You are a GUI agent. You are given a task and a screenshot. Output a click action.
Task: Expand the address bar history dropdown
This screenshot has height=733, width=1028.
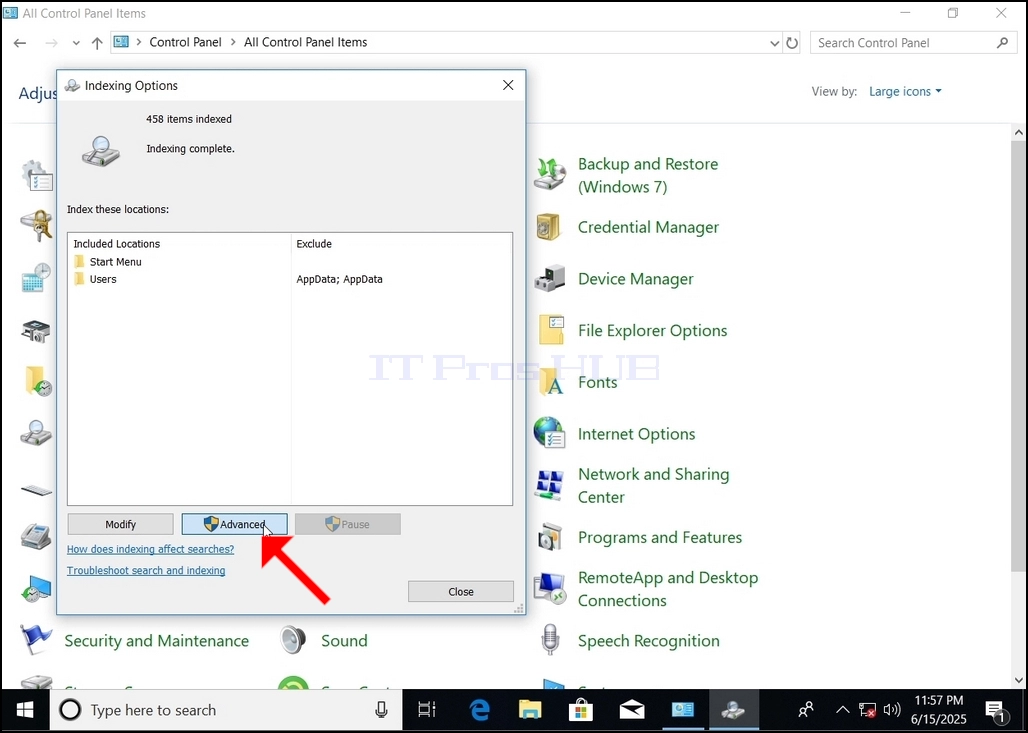coord(774,43)
